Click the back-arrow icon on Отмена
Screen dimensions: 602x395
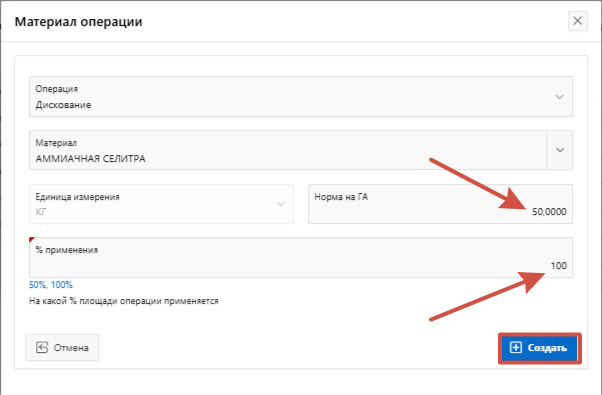tap(42, 348)
